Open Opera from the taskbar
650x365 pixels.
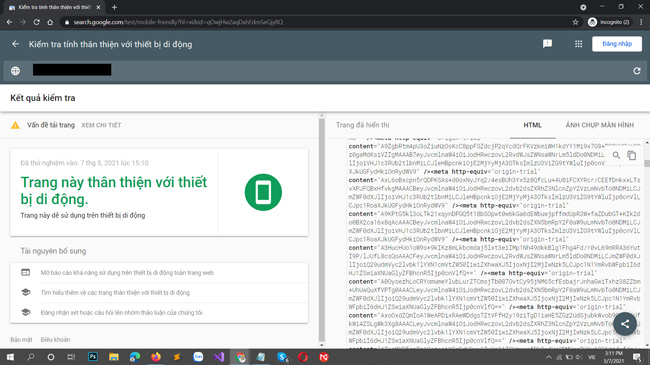pyautogui.click(x=303, y=357)
